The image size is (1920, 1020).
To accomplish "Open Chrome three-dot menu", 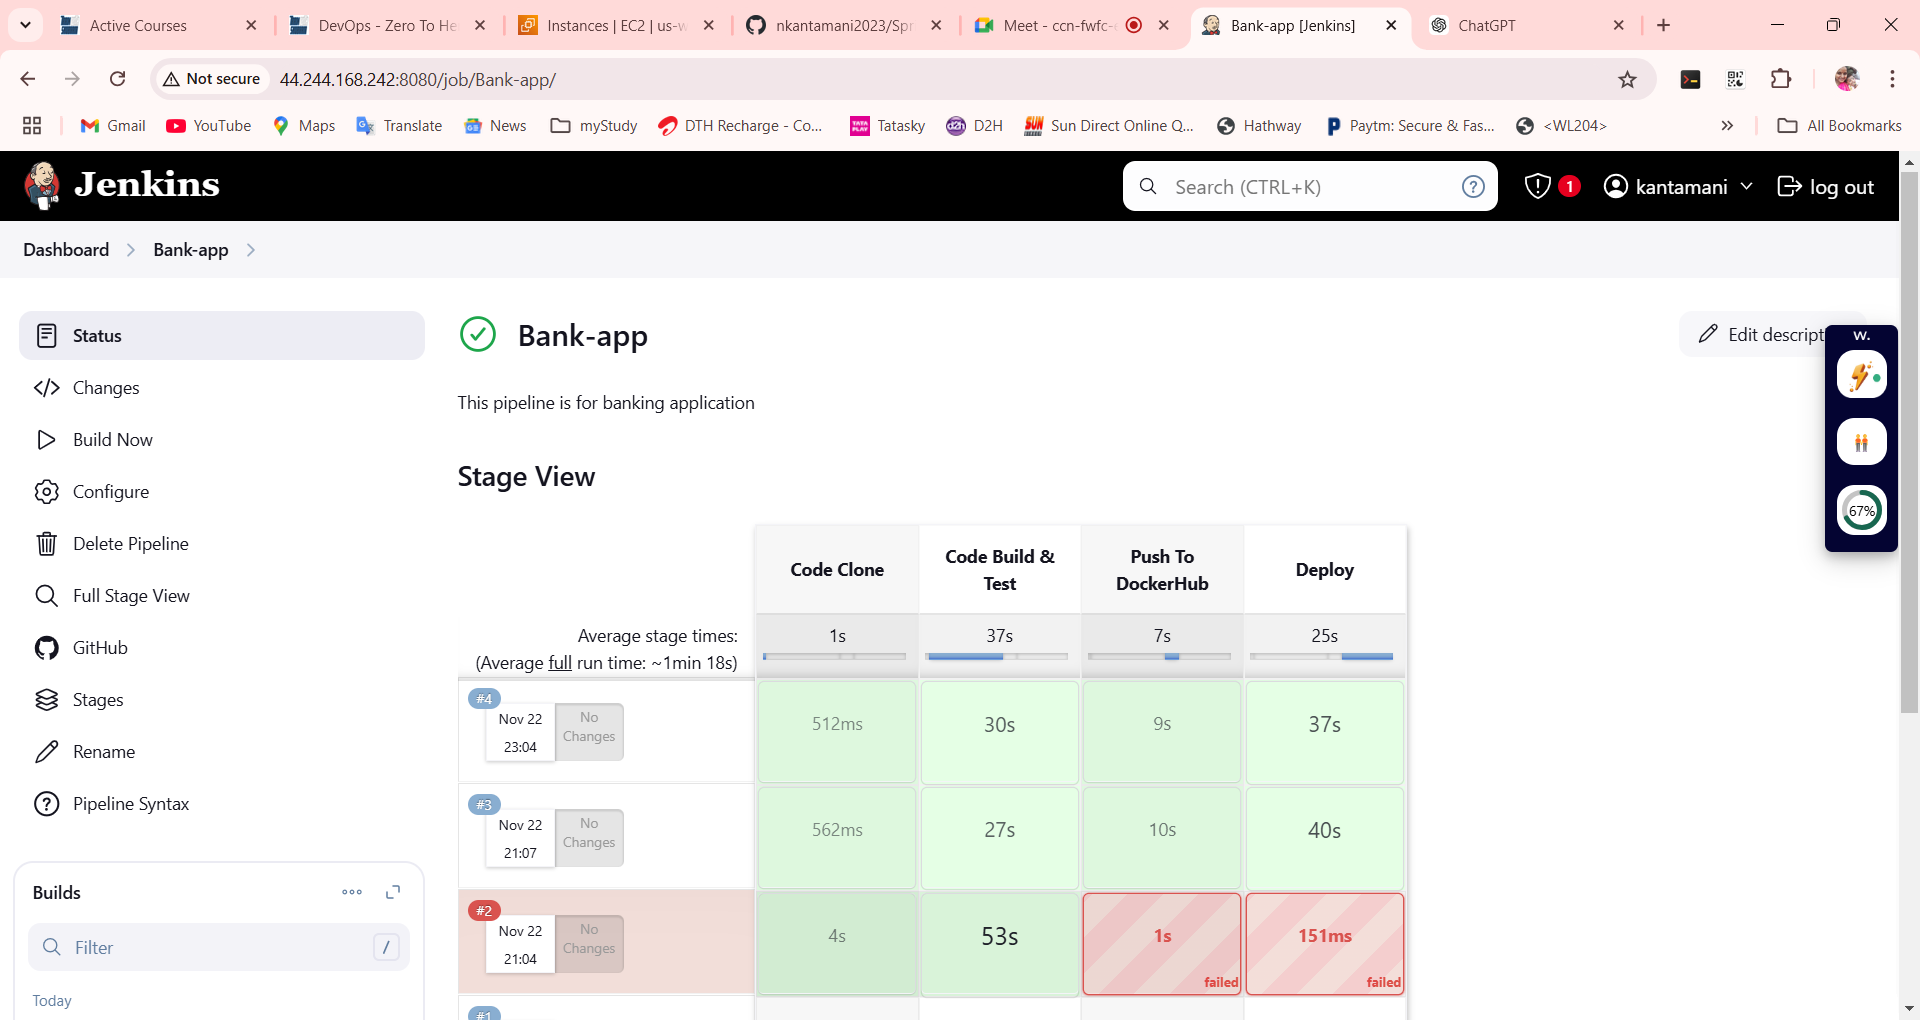I will click(1892, 79).
